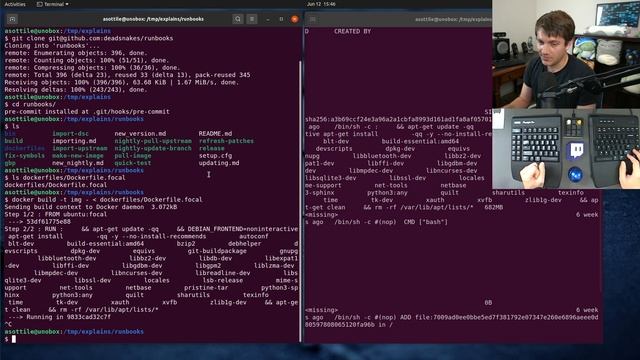Viewport: 640px width, 360px height.
Task: Click 'Step 1/2 : FROM ubuntu:focal' line
Action: tap(56, 215)
